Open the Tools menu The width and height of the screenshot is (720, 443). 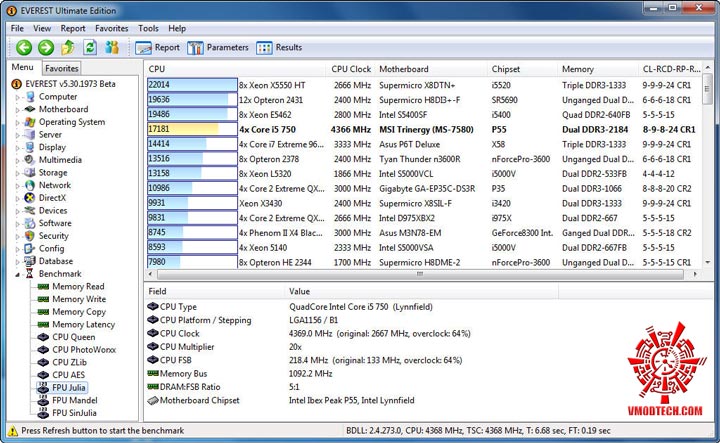[148, 28]
